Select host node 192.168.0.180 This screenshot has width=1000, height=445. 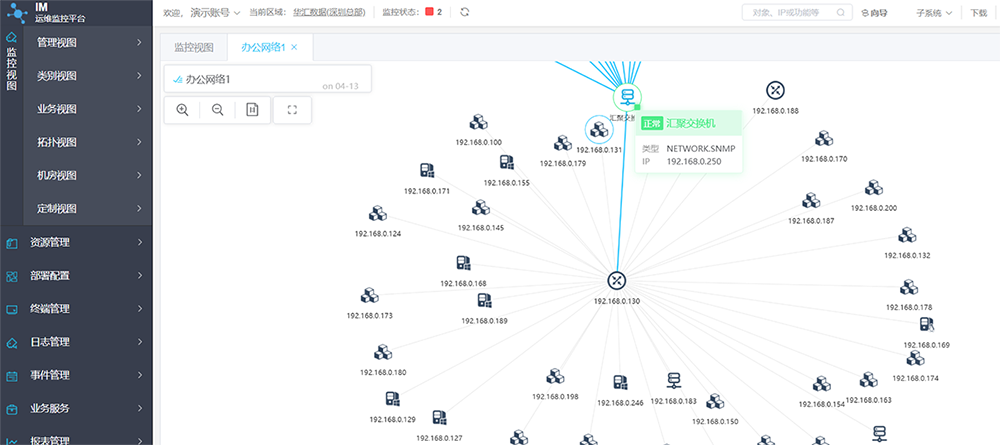383,353
